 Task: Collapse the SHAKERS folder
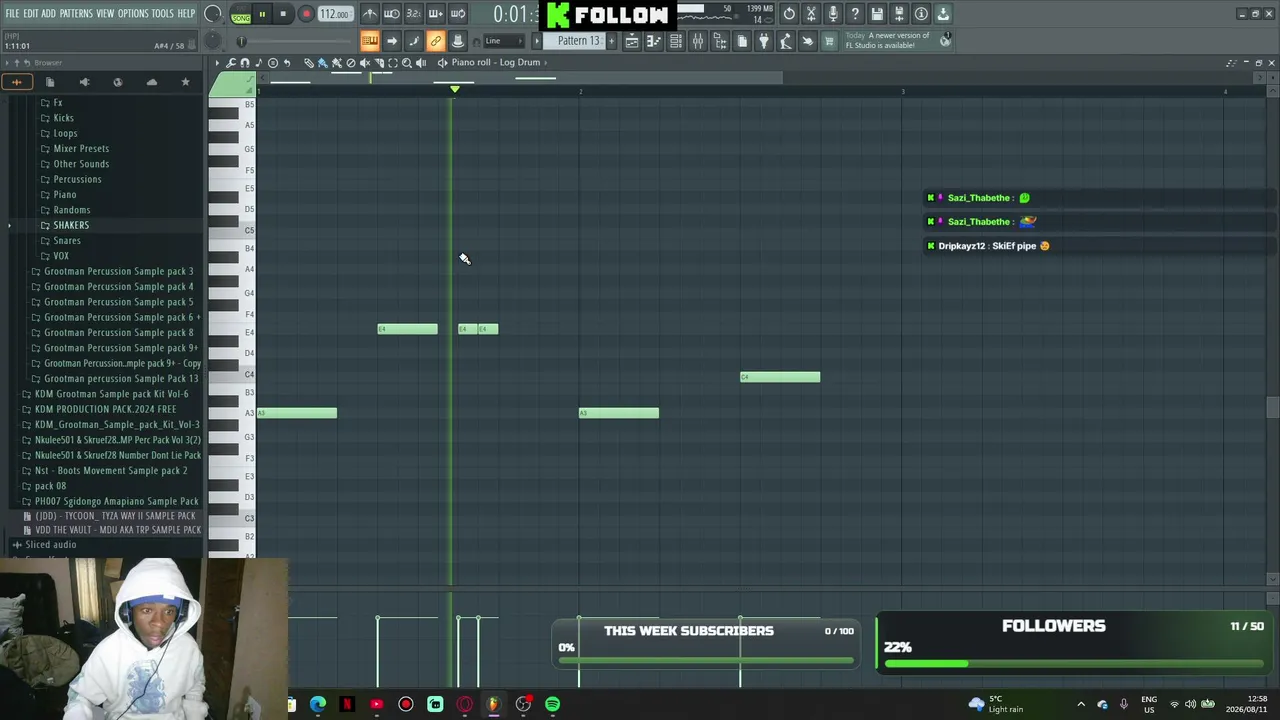pyautogui.click(x=71, y=225)
